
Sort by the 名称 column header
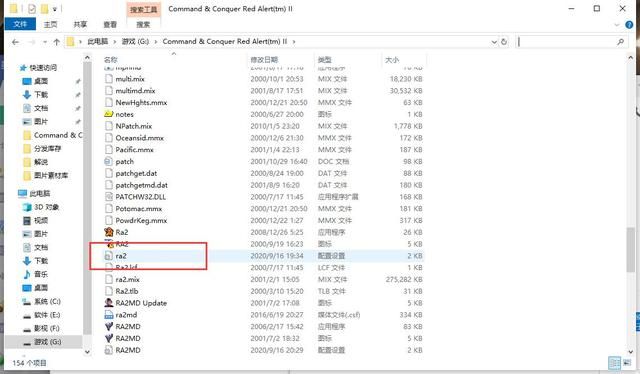tap(111, 60)
